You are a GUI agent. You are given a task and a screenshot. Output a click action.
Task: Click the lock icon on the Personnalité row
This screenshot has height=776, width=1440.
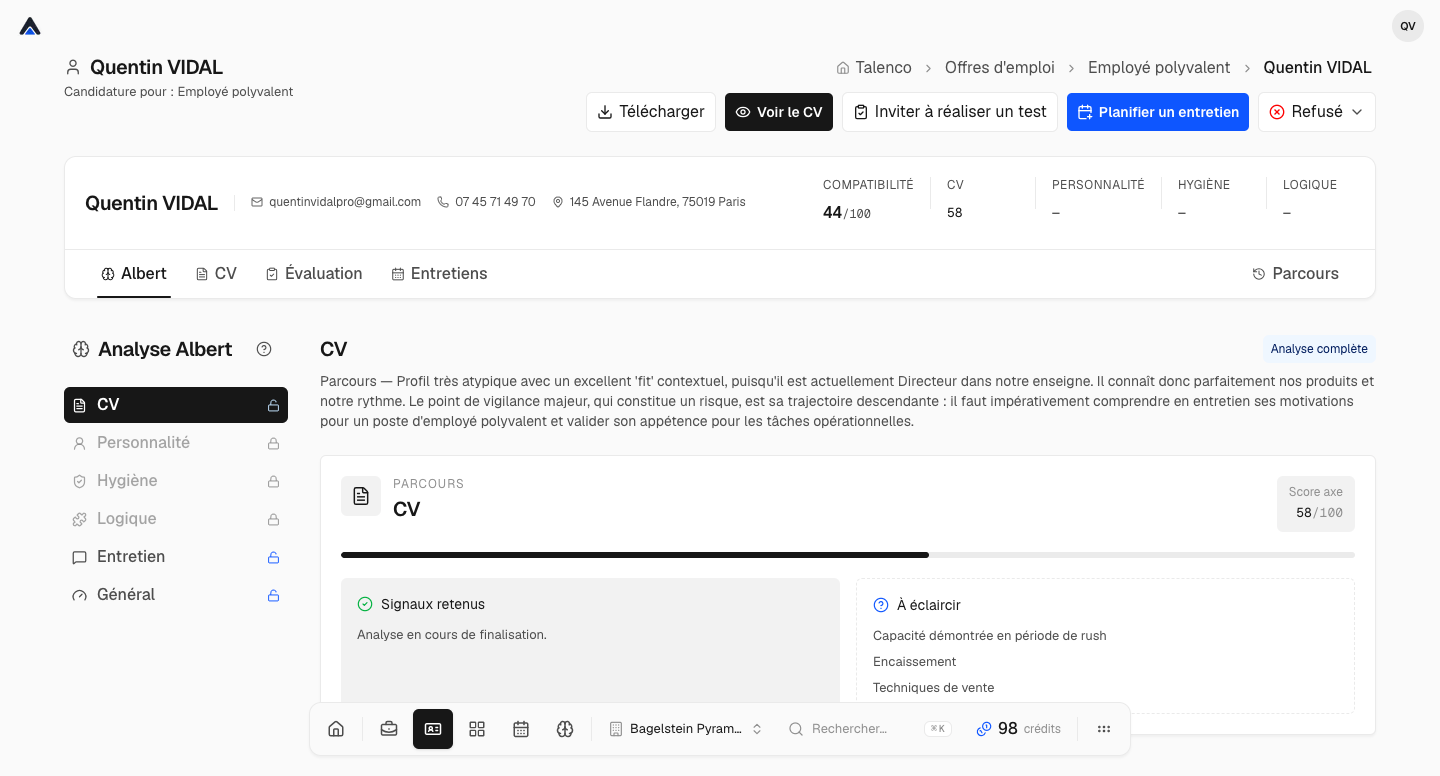coord(273,443)
